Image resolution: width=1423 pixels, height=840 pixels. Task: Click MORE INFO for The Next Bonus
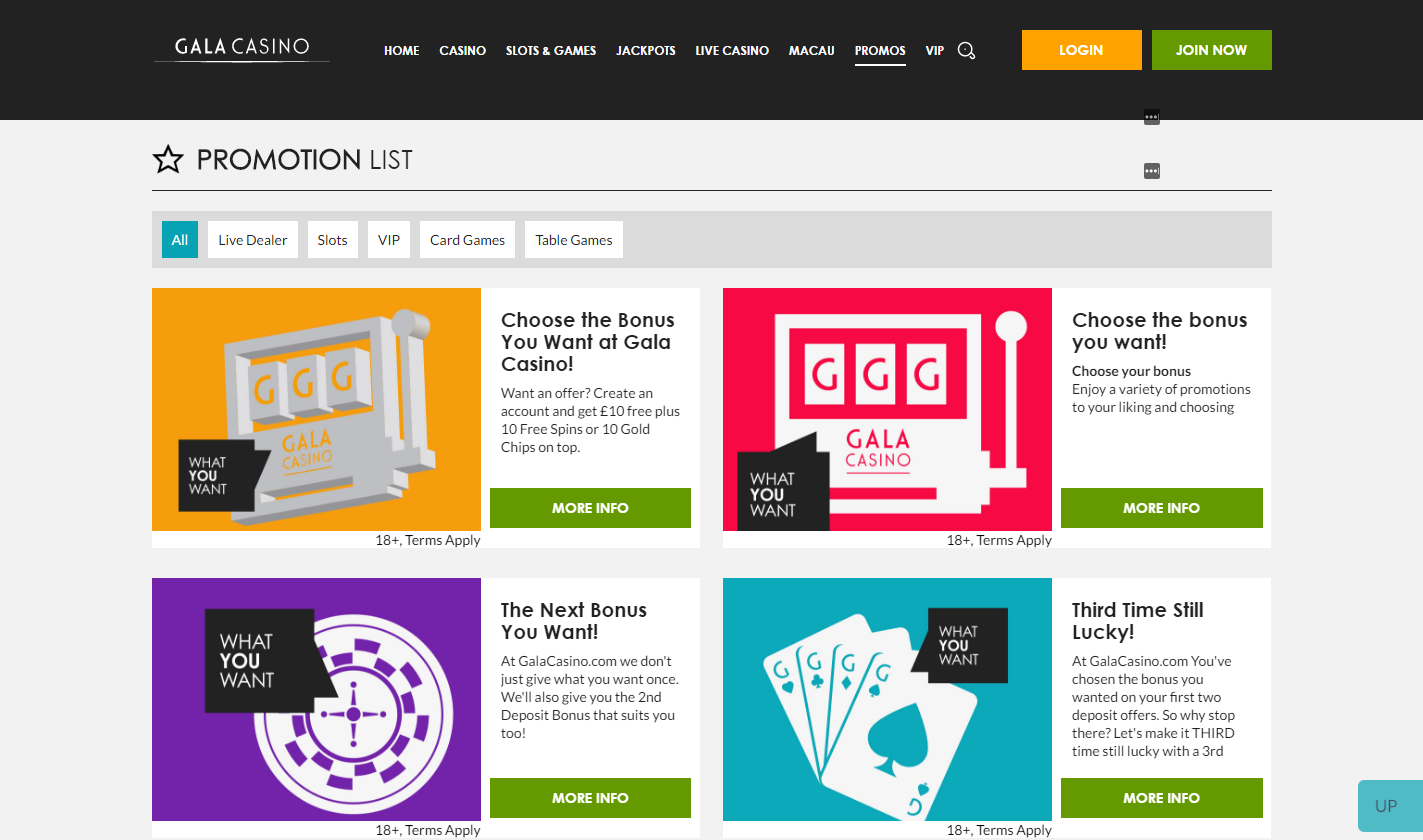[x=590, y=798]
